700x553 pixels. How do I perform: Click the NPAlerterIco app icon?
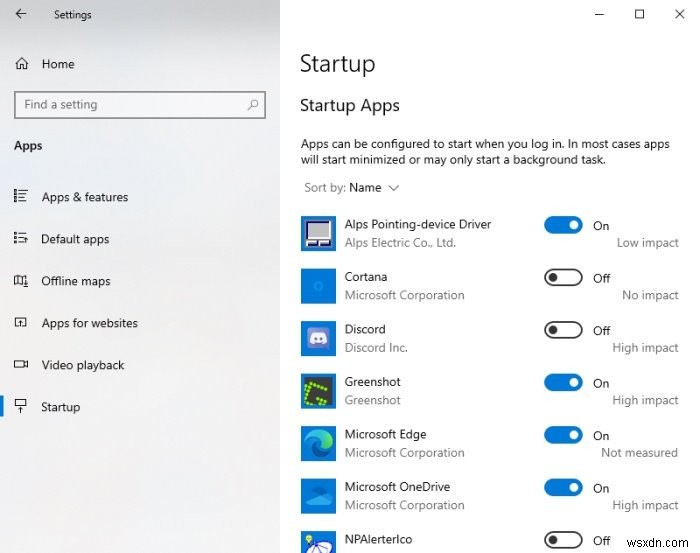[318, 542]
